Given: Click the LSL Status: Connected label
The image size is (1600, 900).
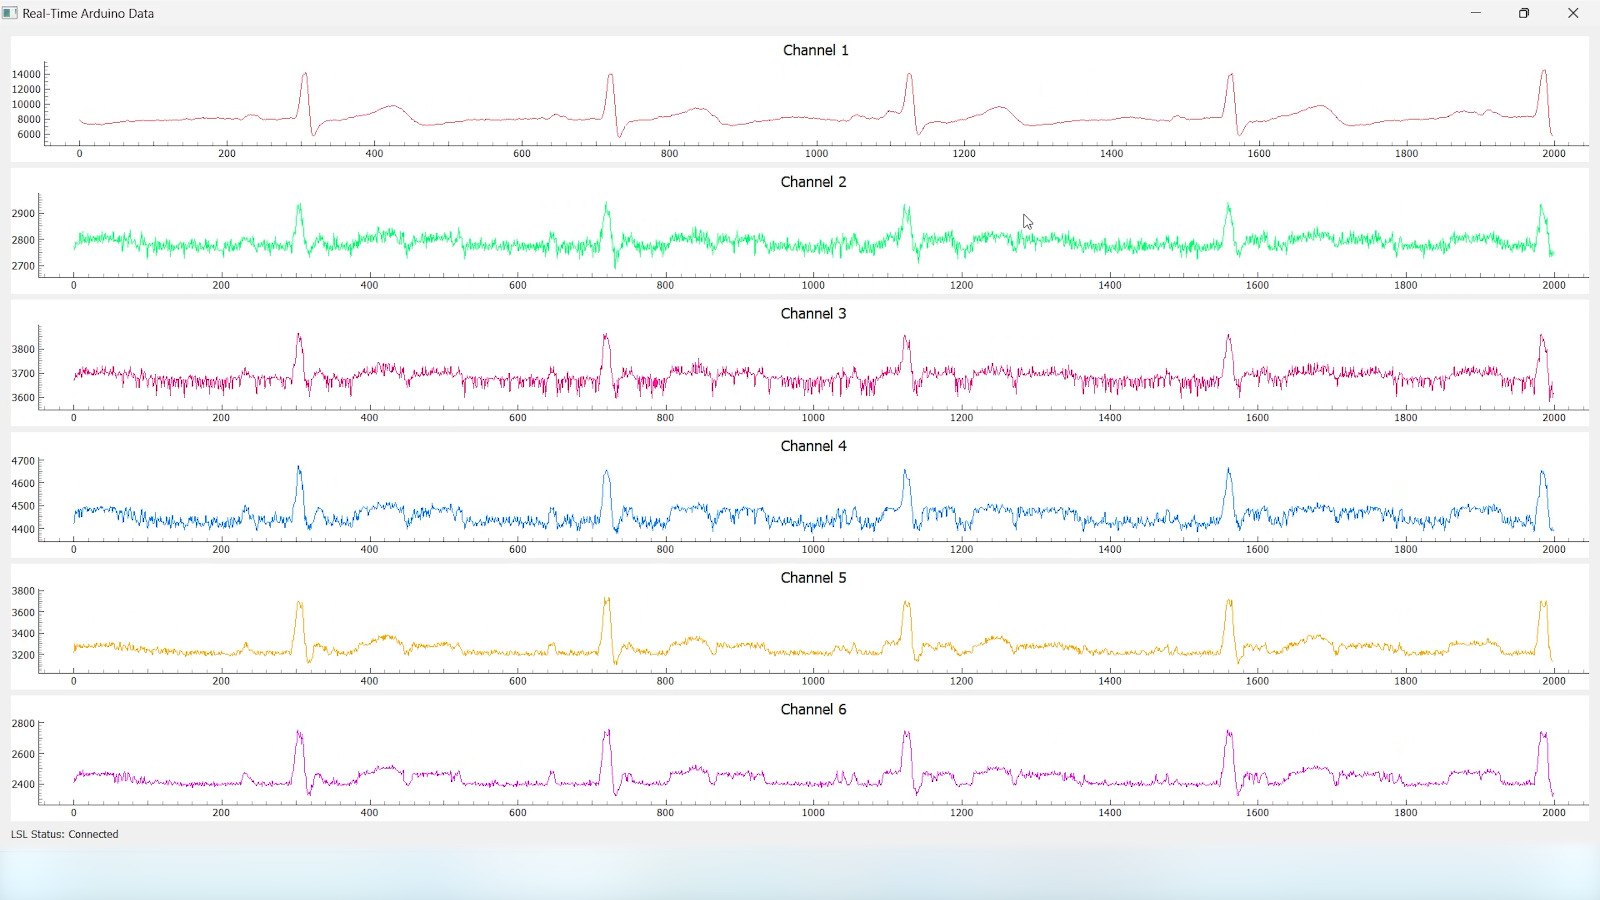Looking at the screenshot, I should pyautogui.click(x=65, y=834).
